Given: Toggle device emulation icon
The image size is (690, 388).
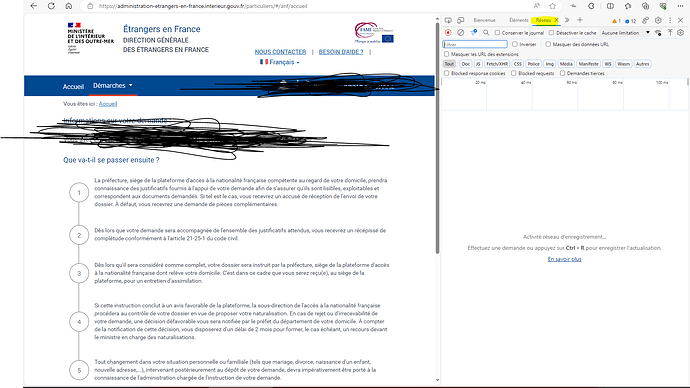Looking at the screenshot, I should point(460,20).
